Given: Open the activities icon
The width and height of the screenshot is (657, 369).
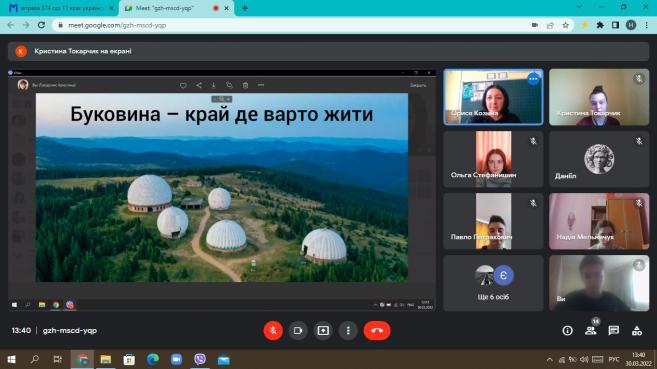Looking at the screenshot, I should (637, 331).
